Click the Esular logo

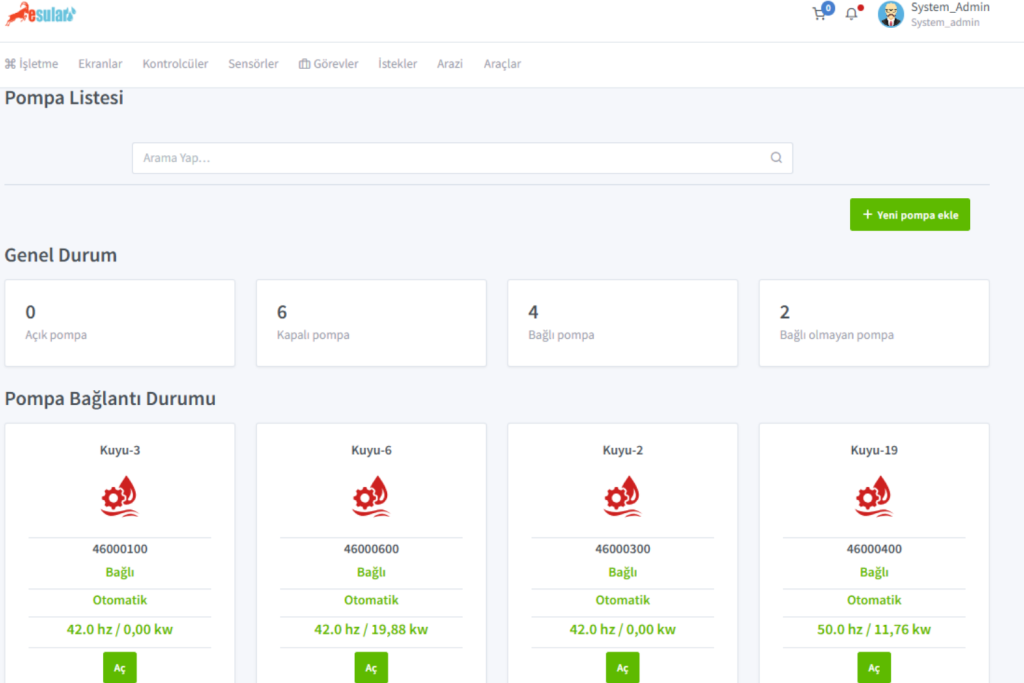[41, 15]
